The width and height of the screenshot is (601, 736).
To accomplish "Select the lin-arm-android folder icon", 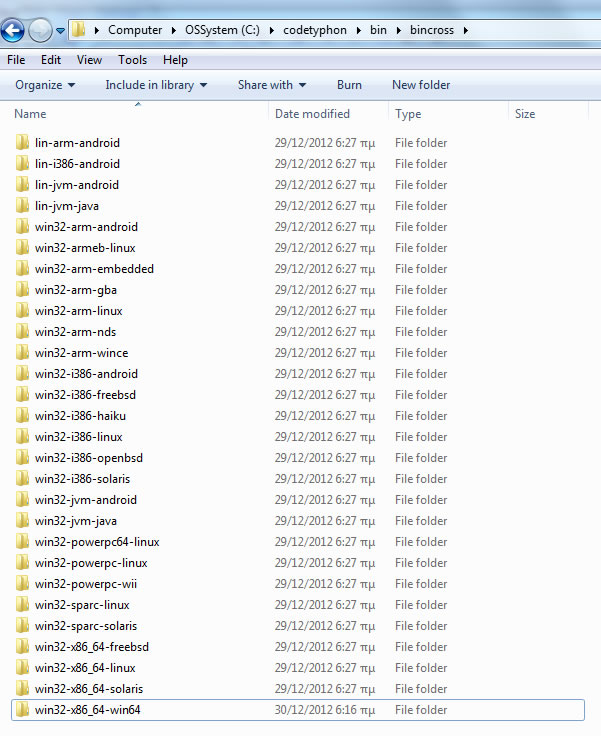I will point(22,142).
